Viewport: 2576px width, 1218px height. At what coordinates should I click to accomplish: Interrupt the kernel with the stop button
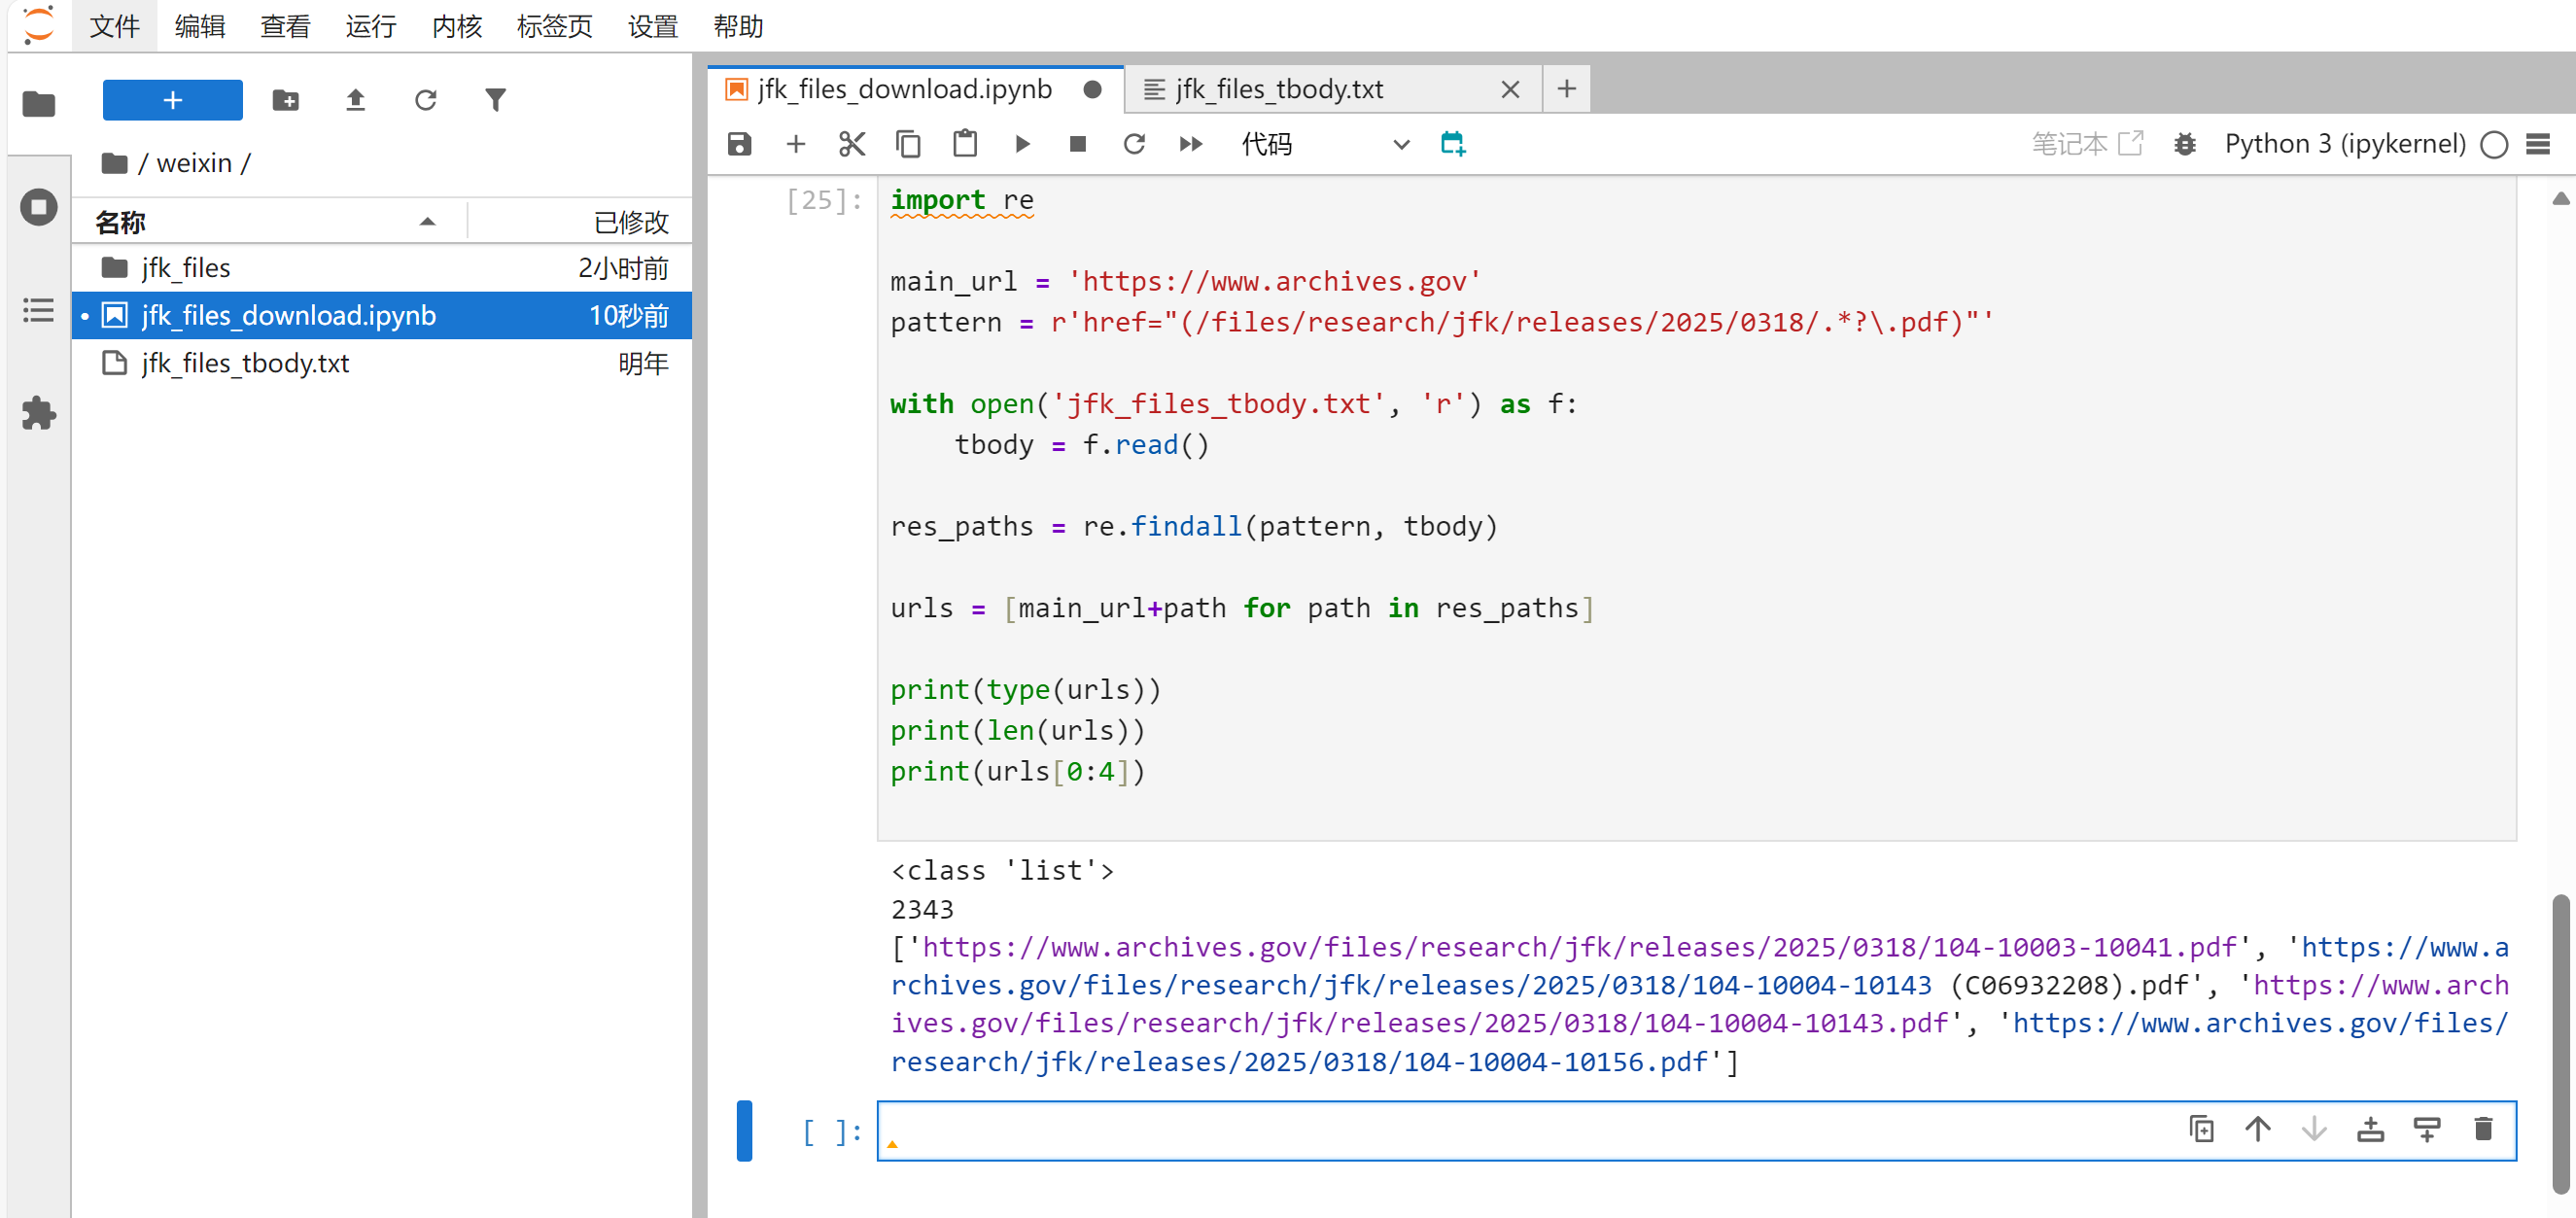coord(1077,144)
